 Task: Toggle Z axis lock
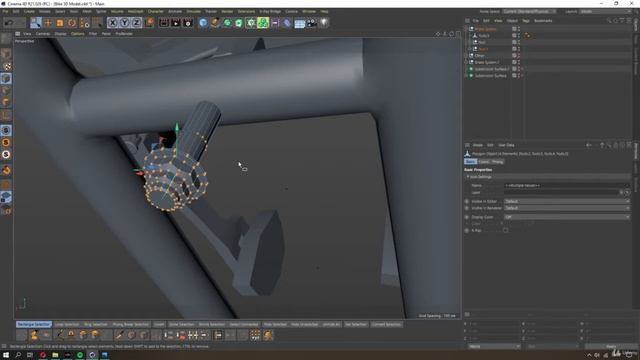pyautogui.click(x=136, y=23)
